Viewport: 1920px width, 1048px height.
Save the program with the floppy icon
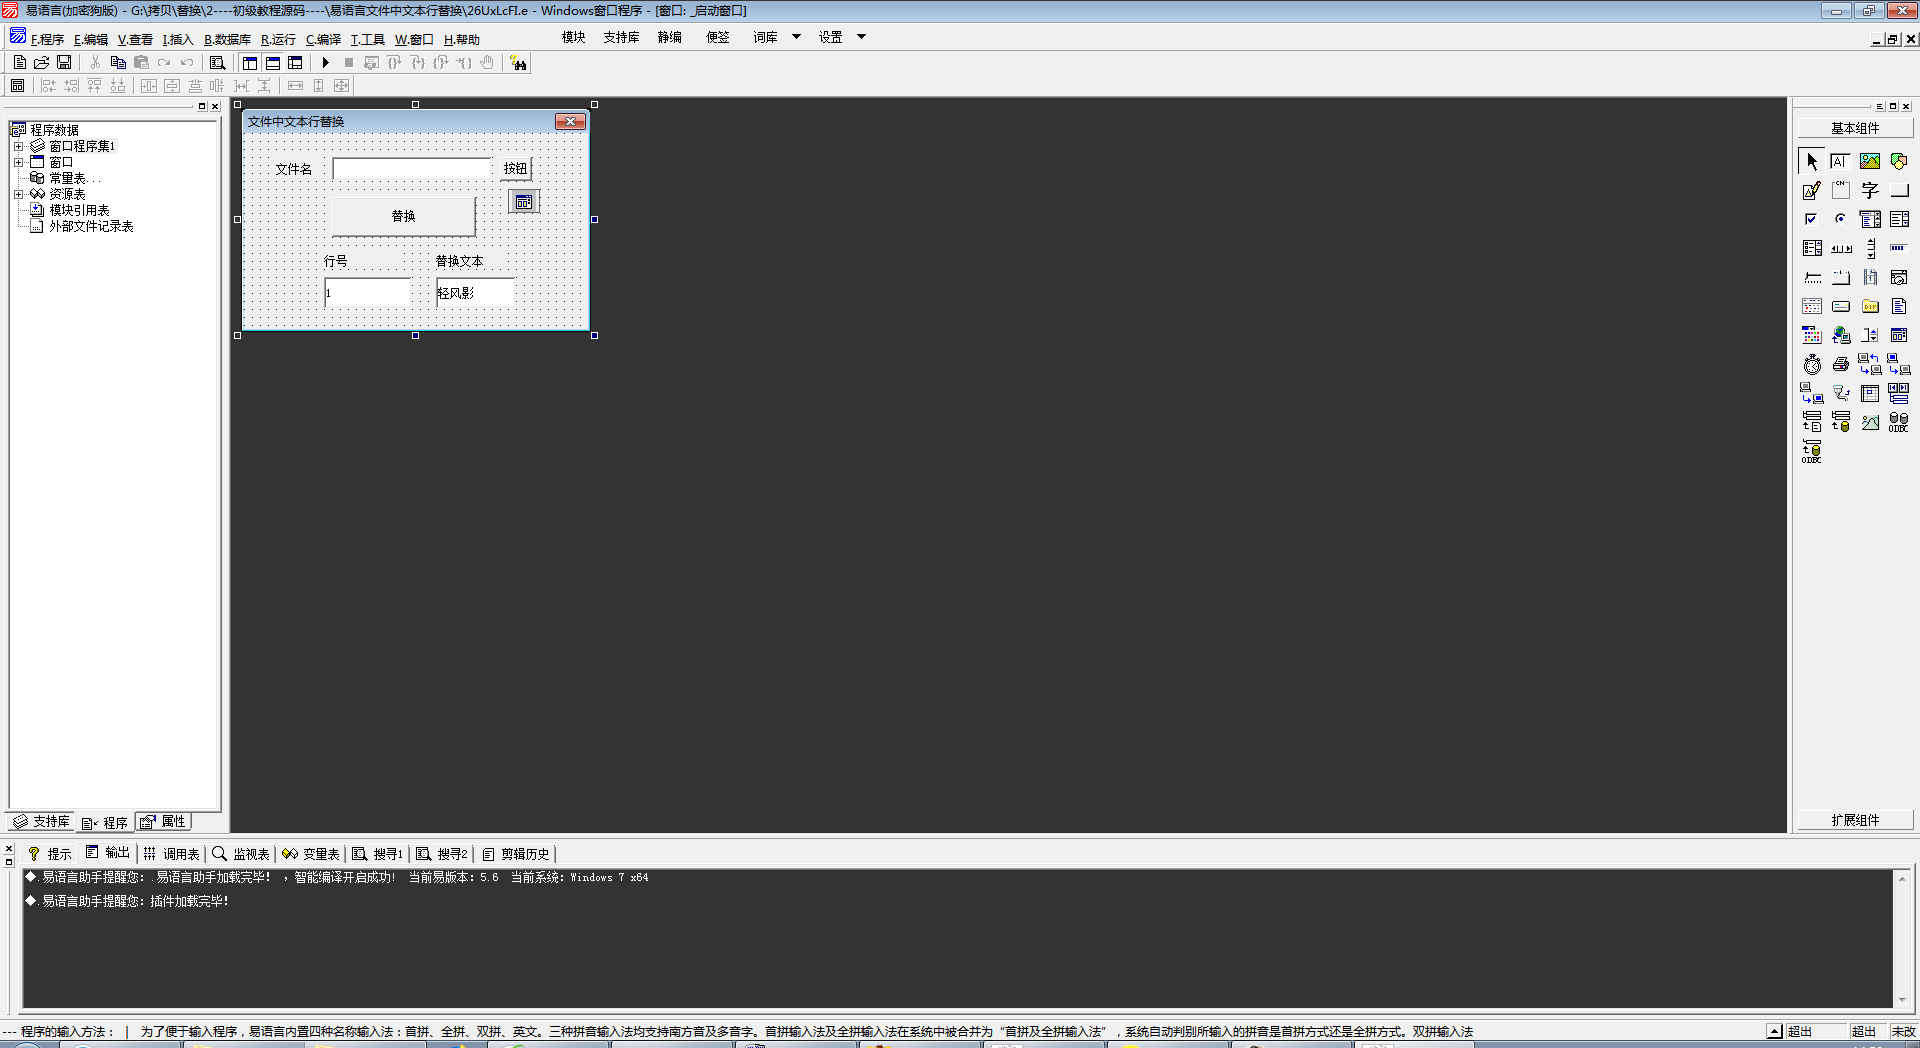click(x=64, y=62)
